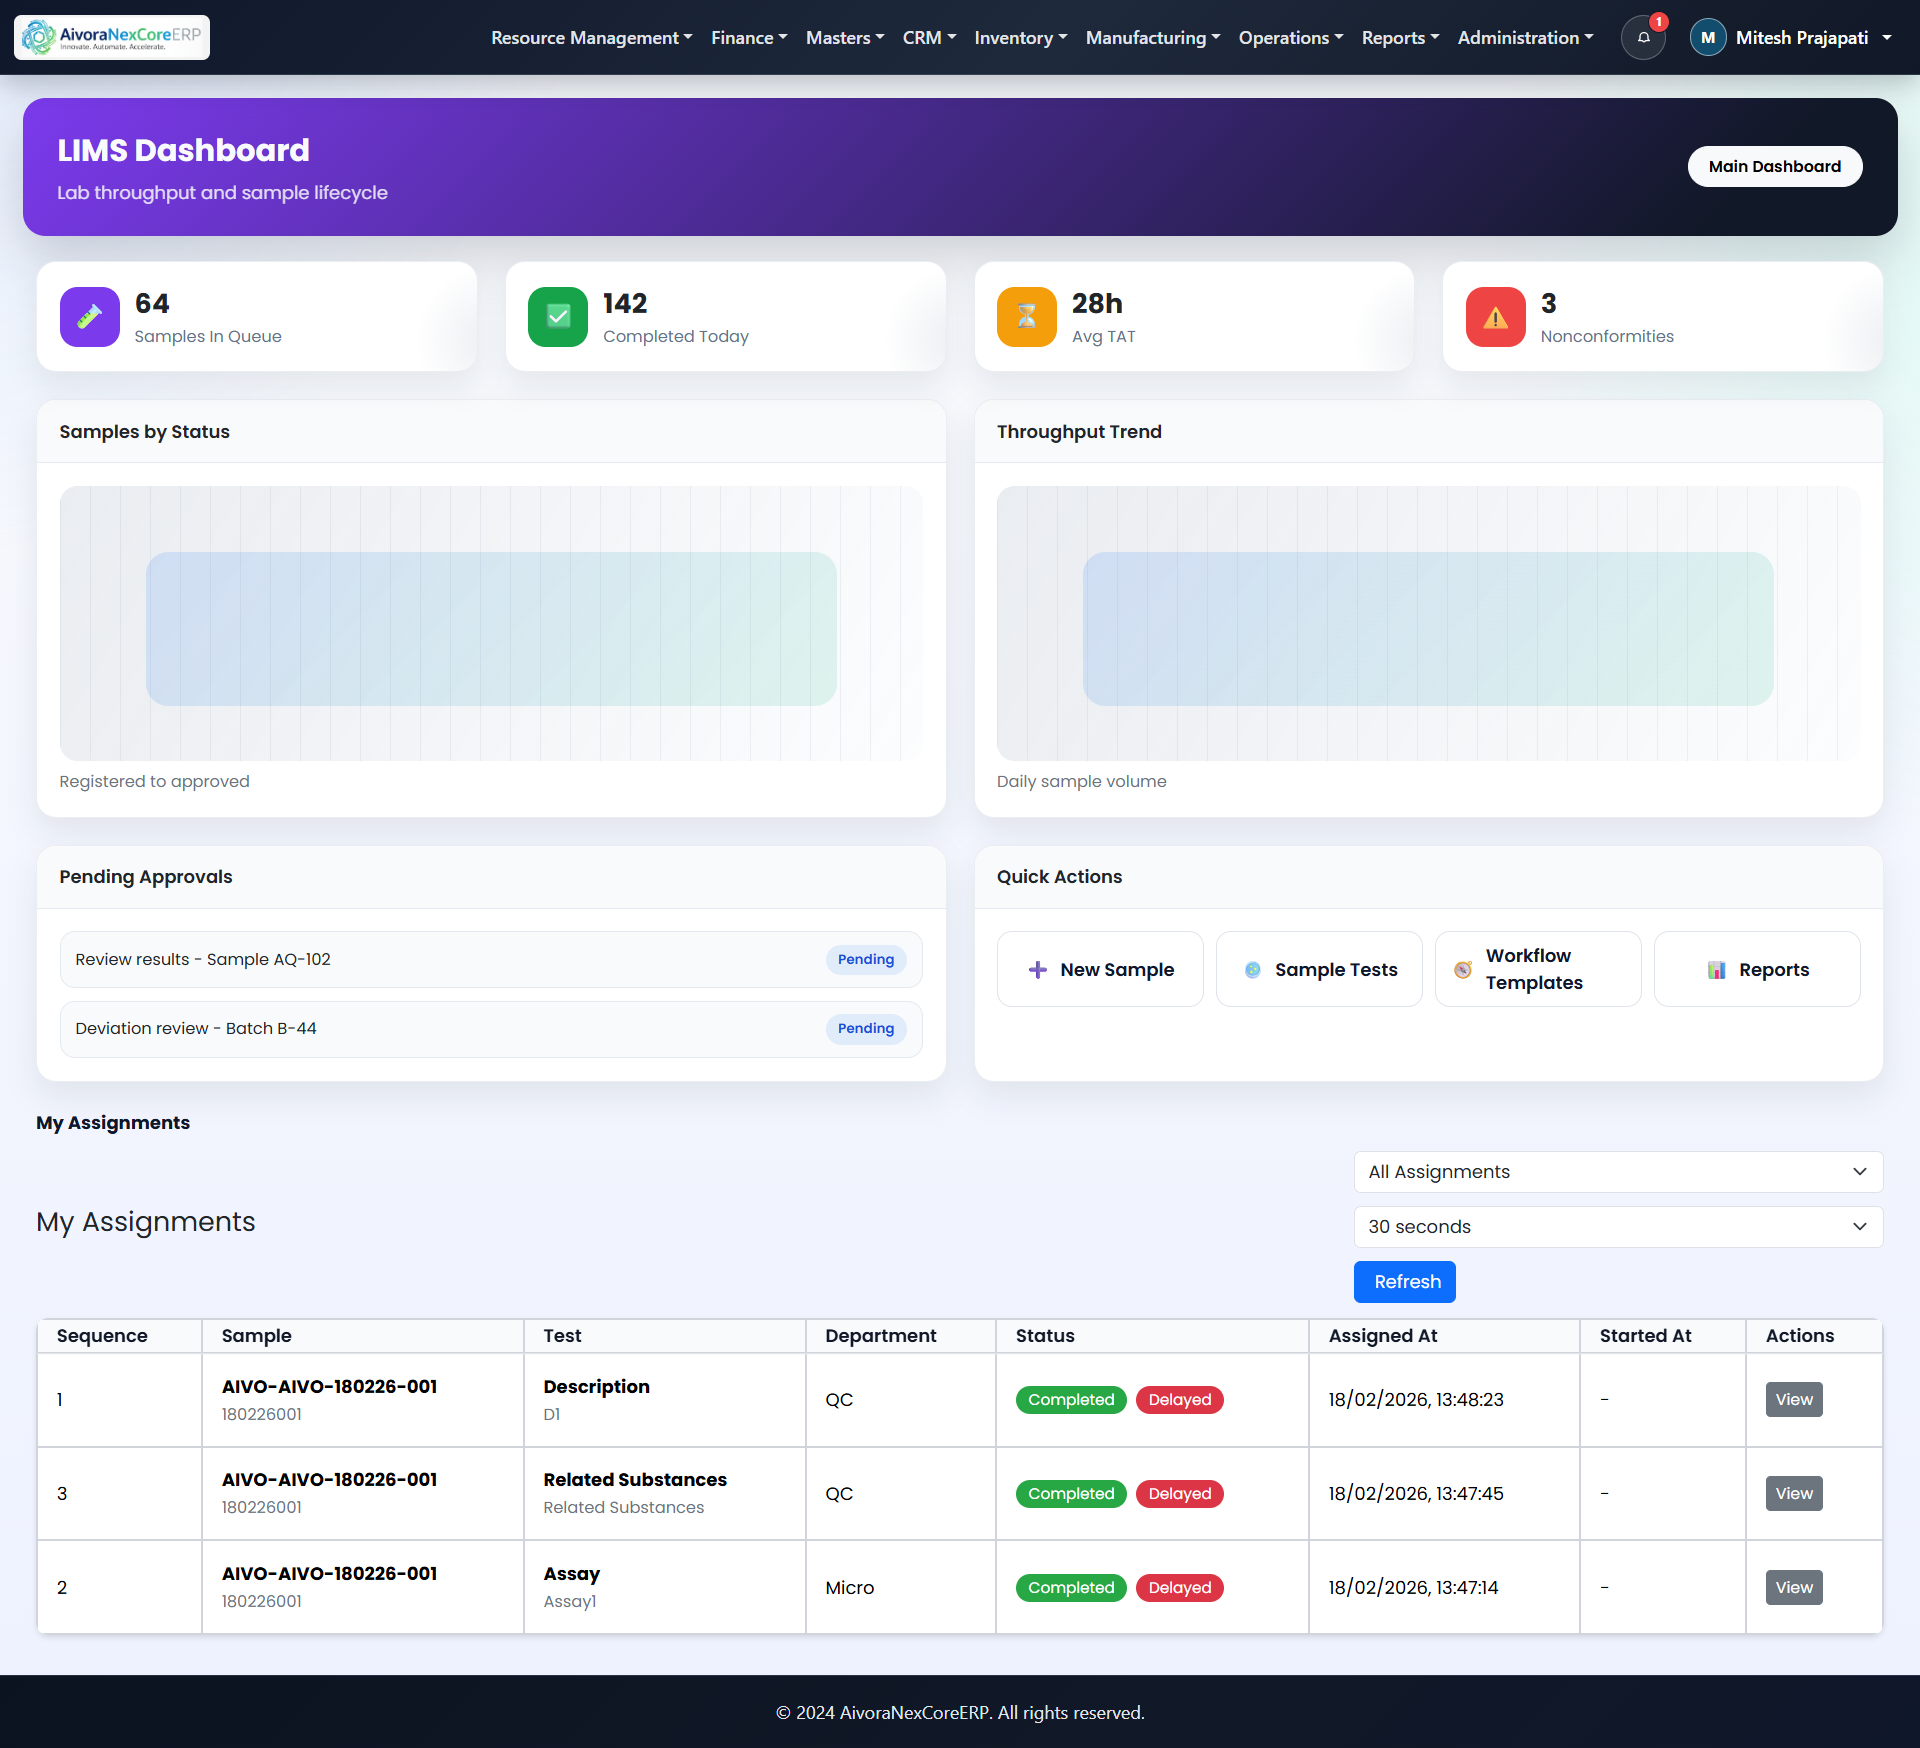Open Workflow Templates quick action
Screen dimensions: 1920x1748
tap(1537, 969)
